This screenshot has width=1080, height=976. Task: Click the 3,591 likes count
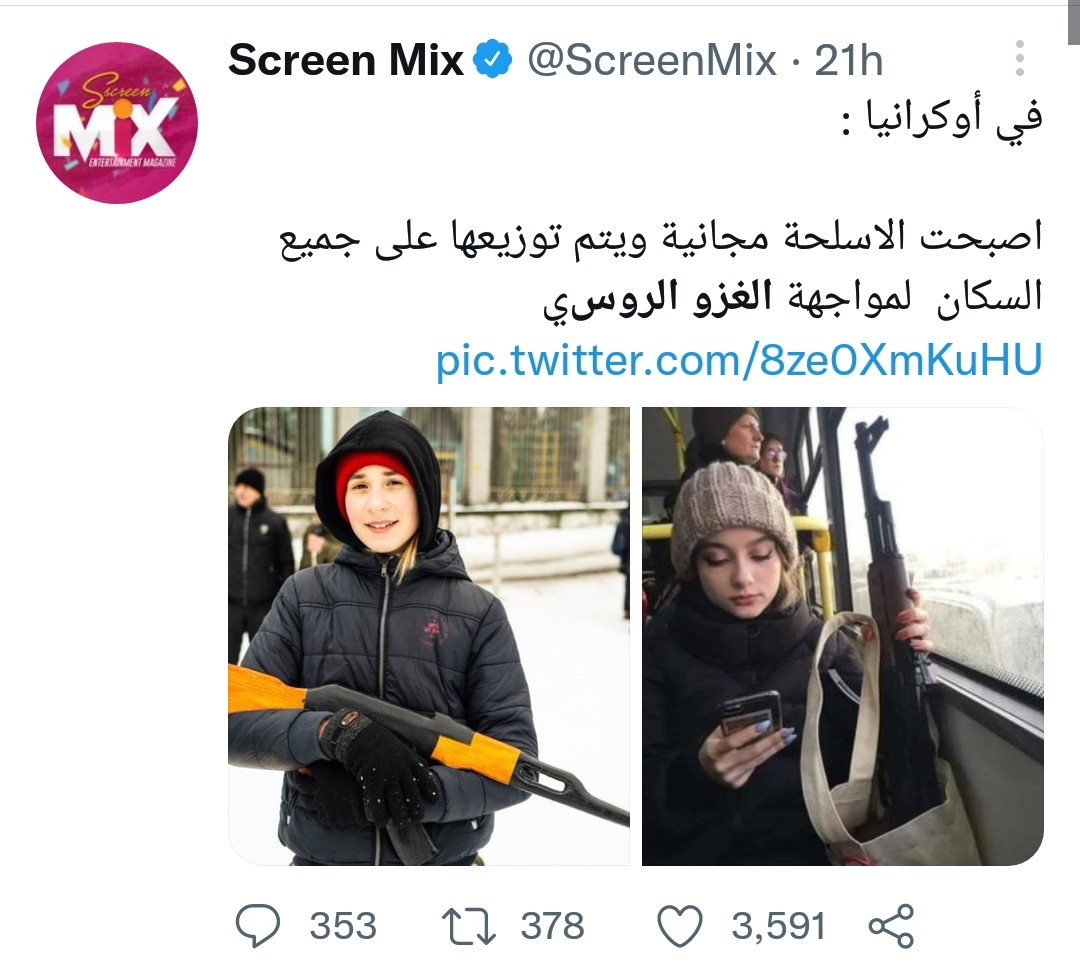(778, 926)
